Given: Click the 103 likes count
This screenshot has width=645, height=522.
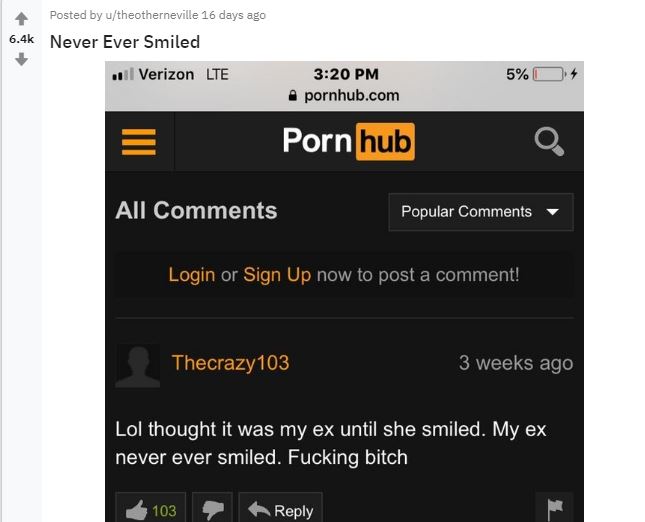Looking at the screenshot, I should (164, 511).
